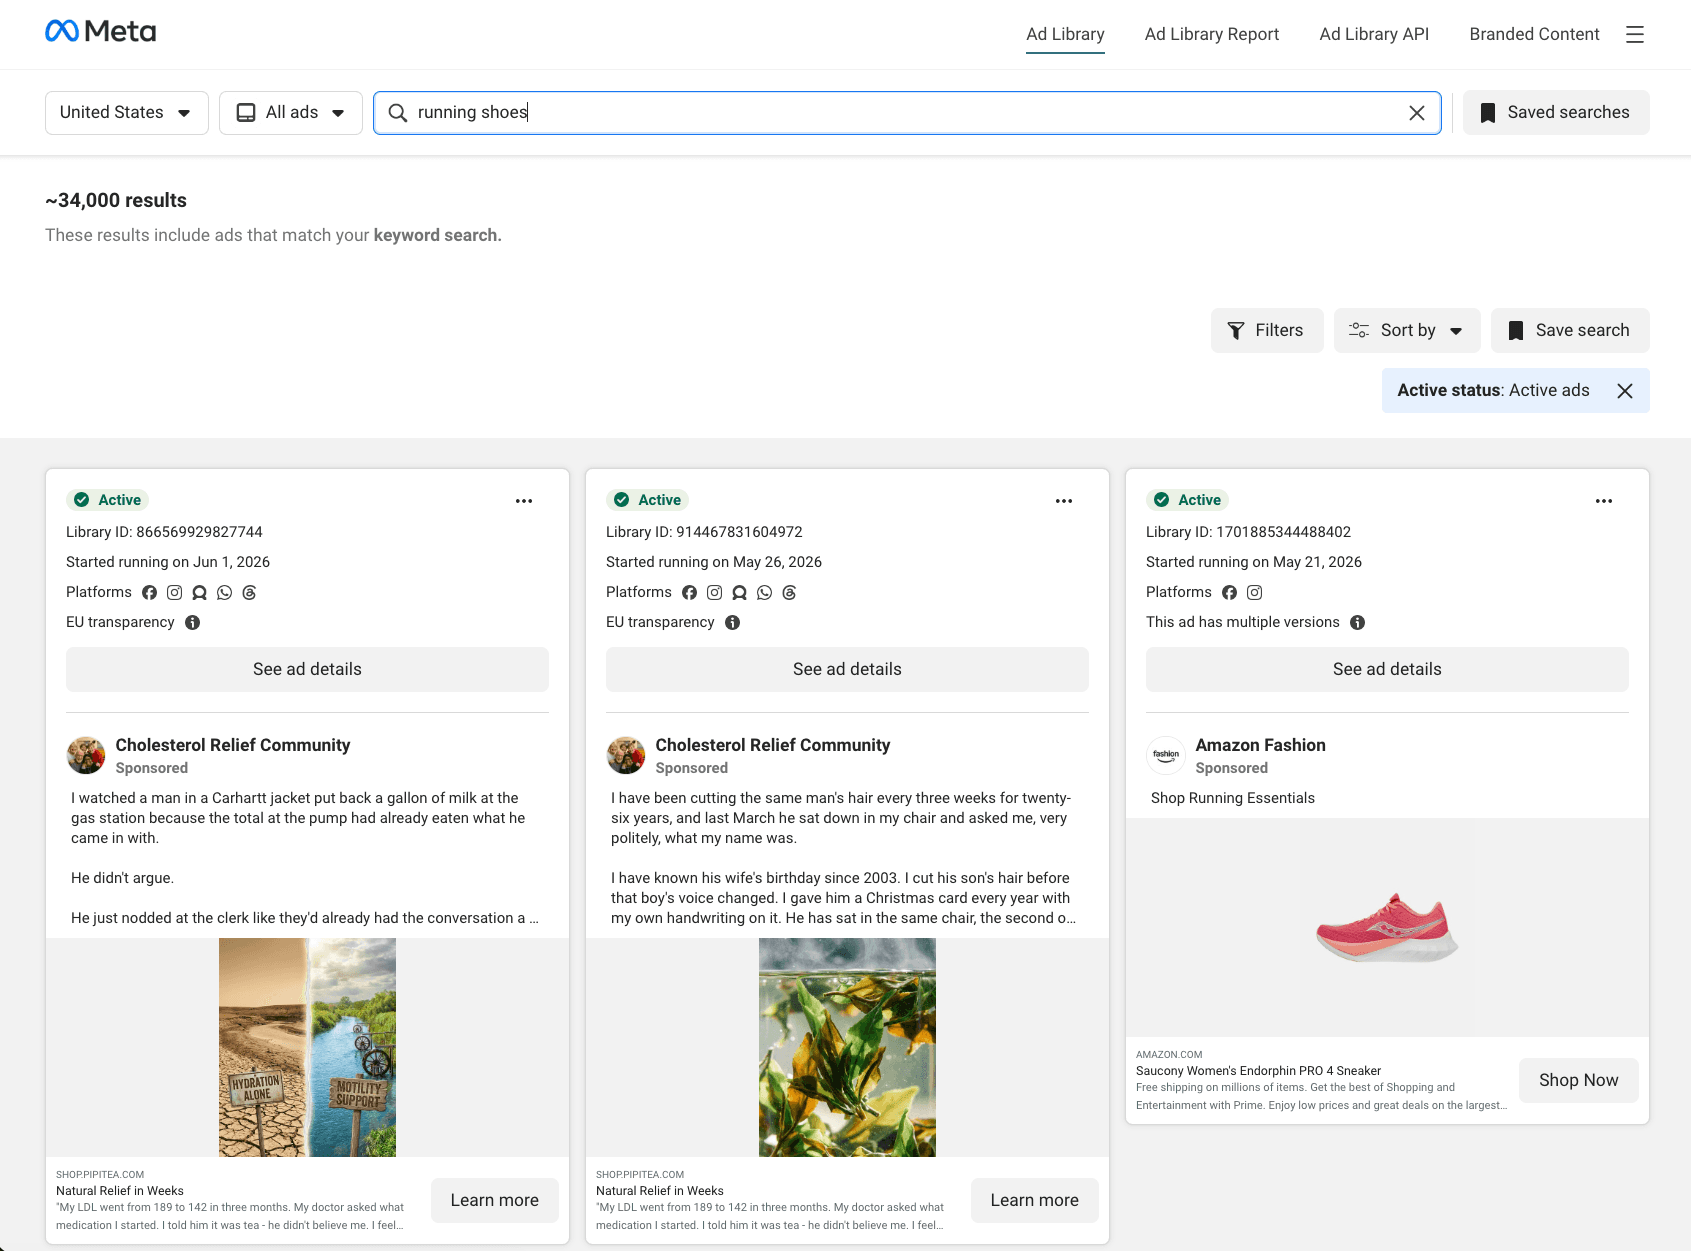The width and height of the screenshot is (1691, 1251).
Task: Click the WhatsApp icon on ad 914467831604972
Action: [764, 593]
